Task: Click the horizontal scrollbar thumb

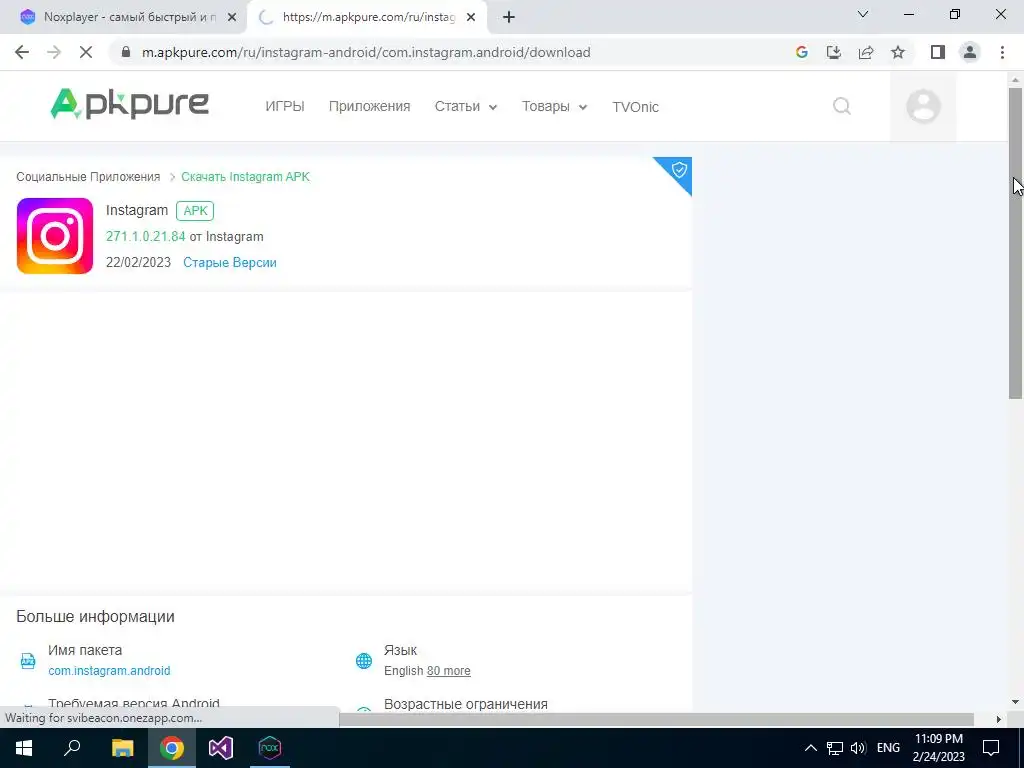Action: (656, 719)
